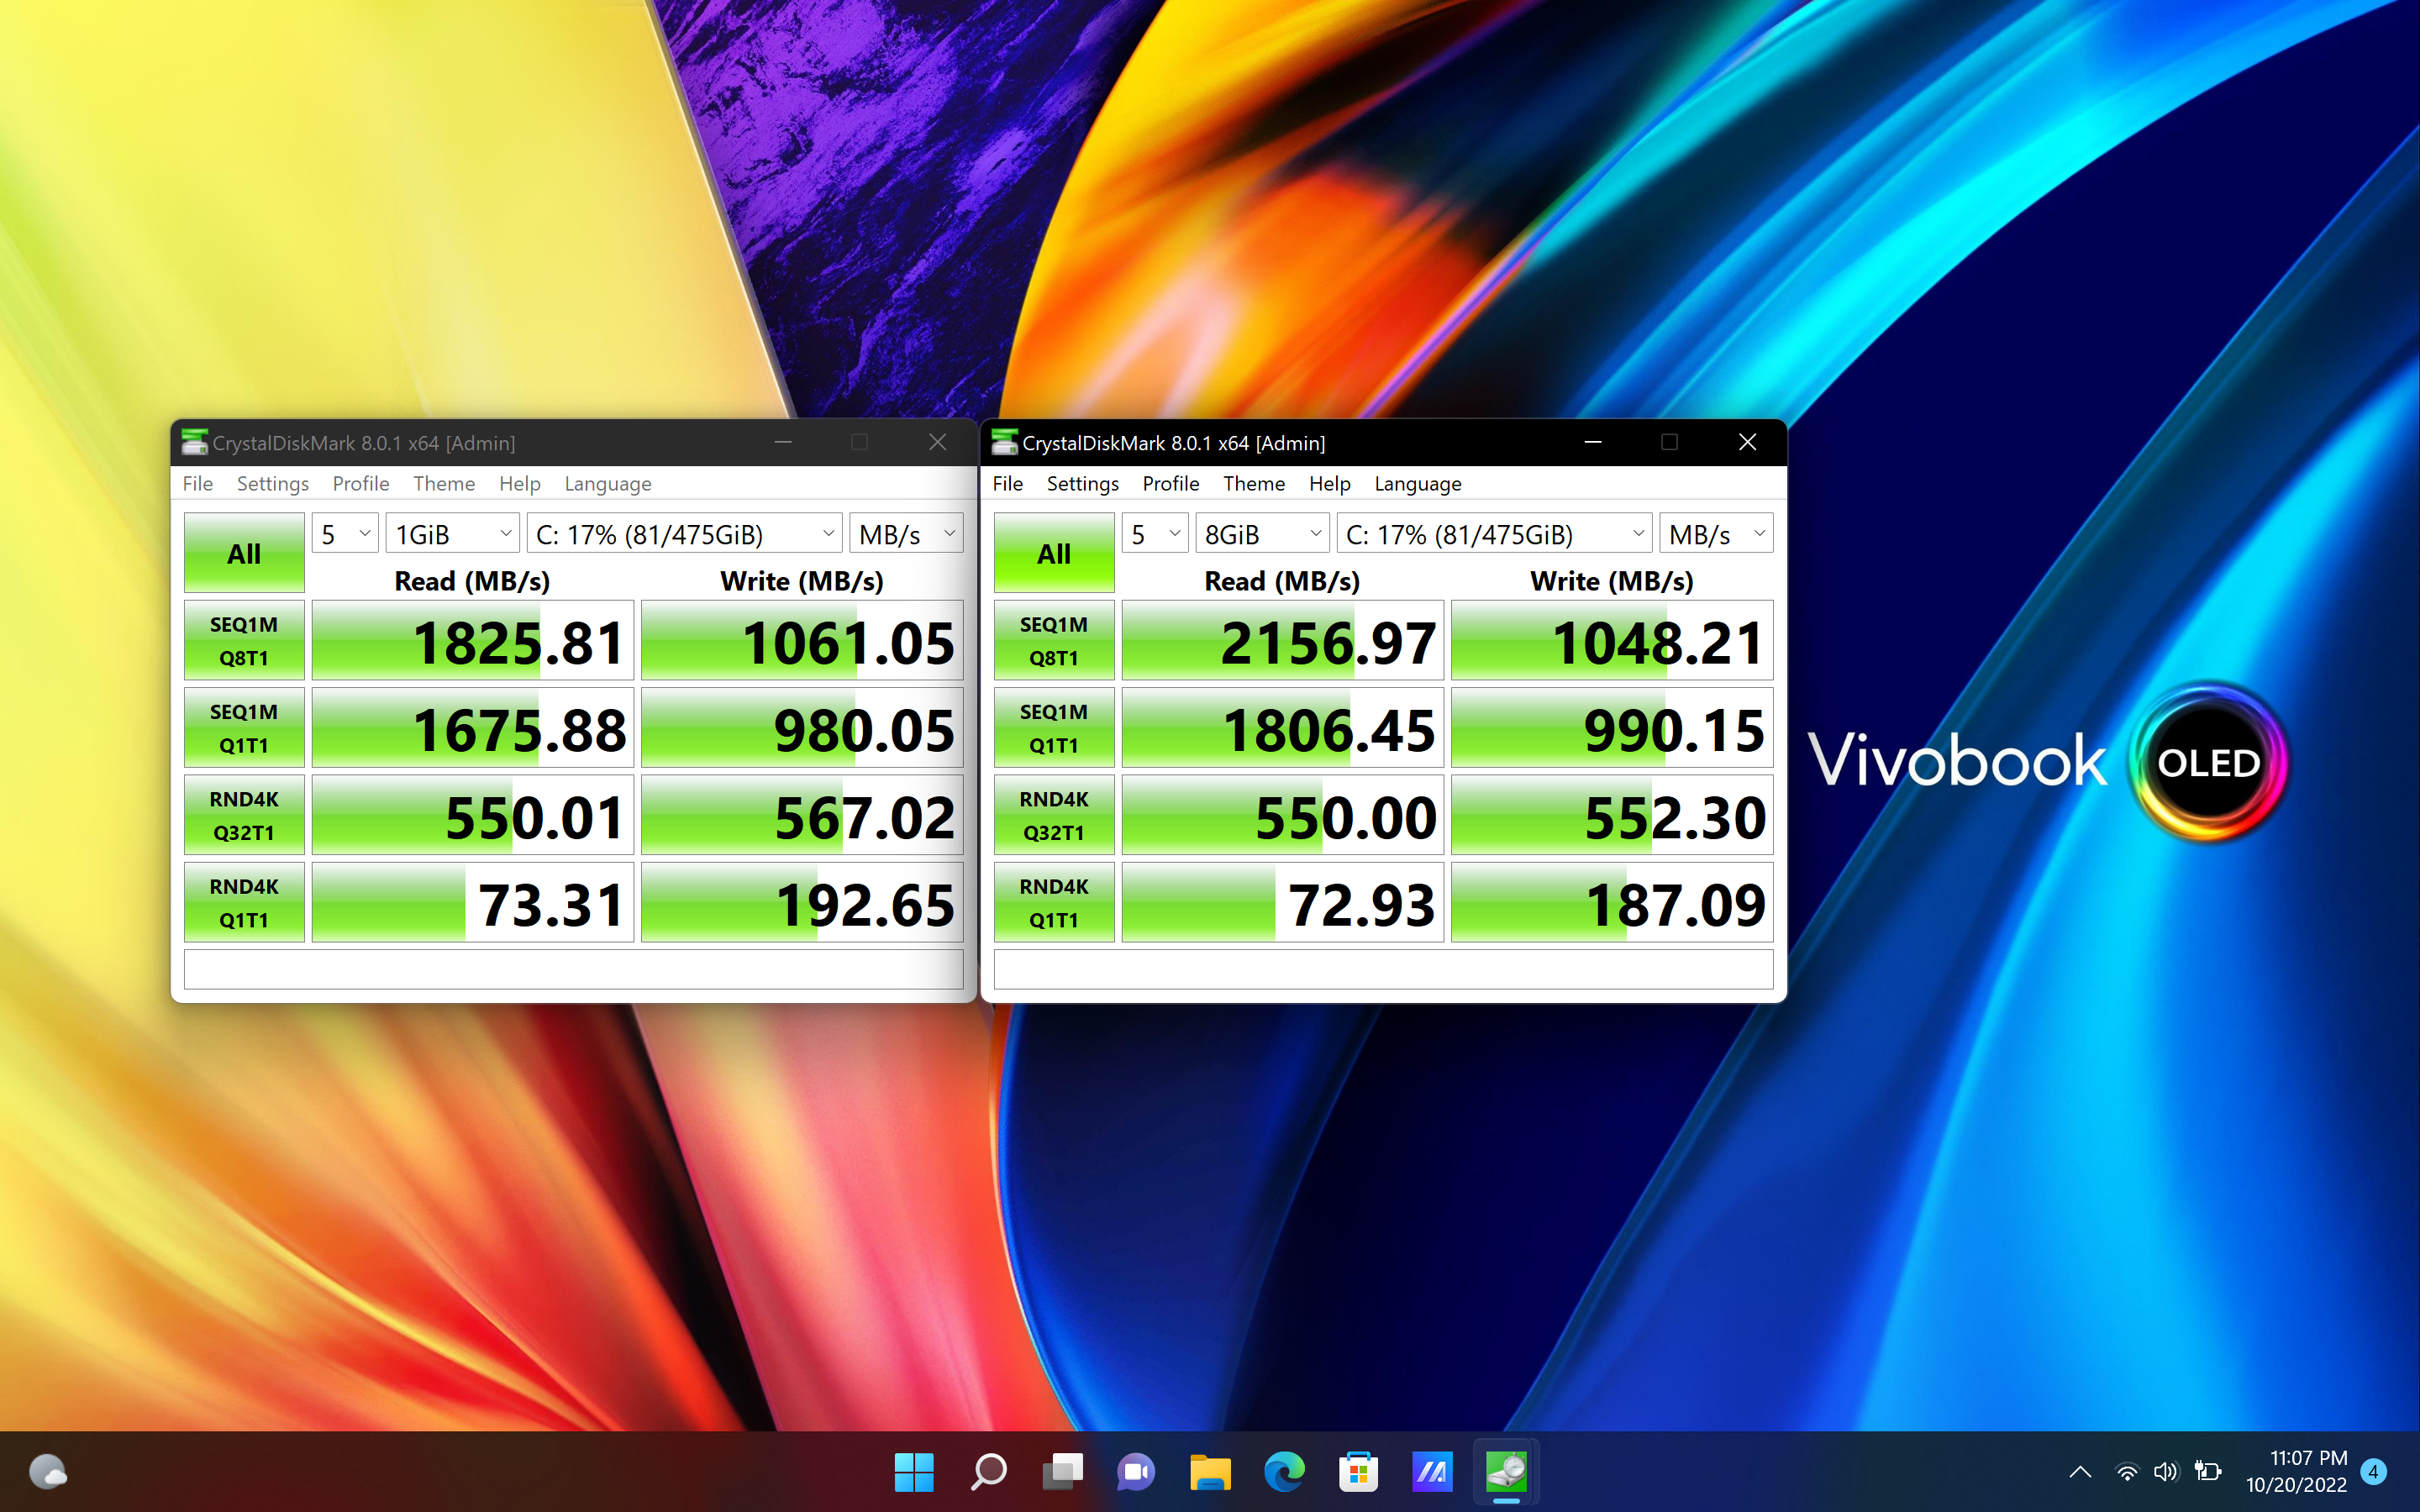Open the 8GiB test size dropdown
Image resolution: width=2420 pixels, height=1512 pixels.
tap(1262, 534)
